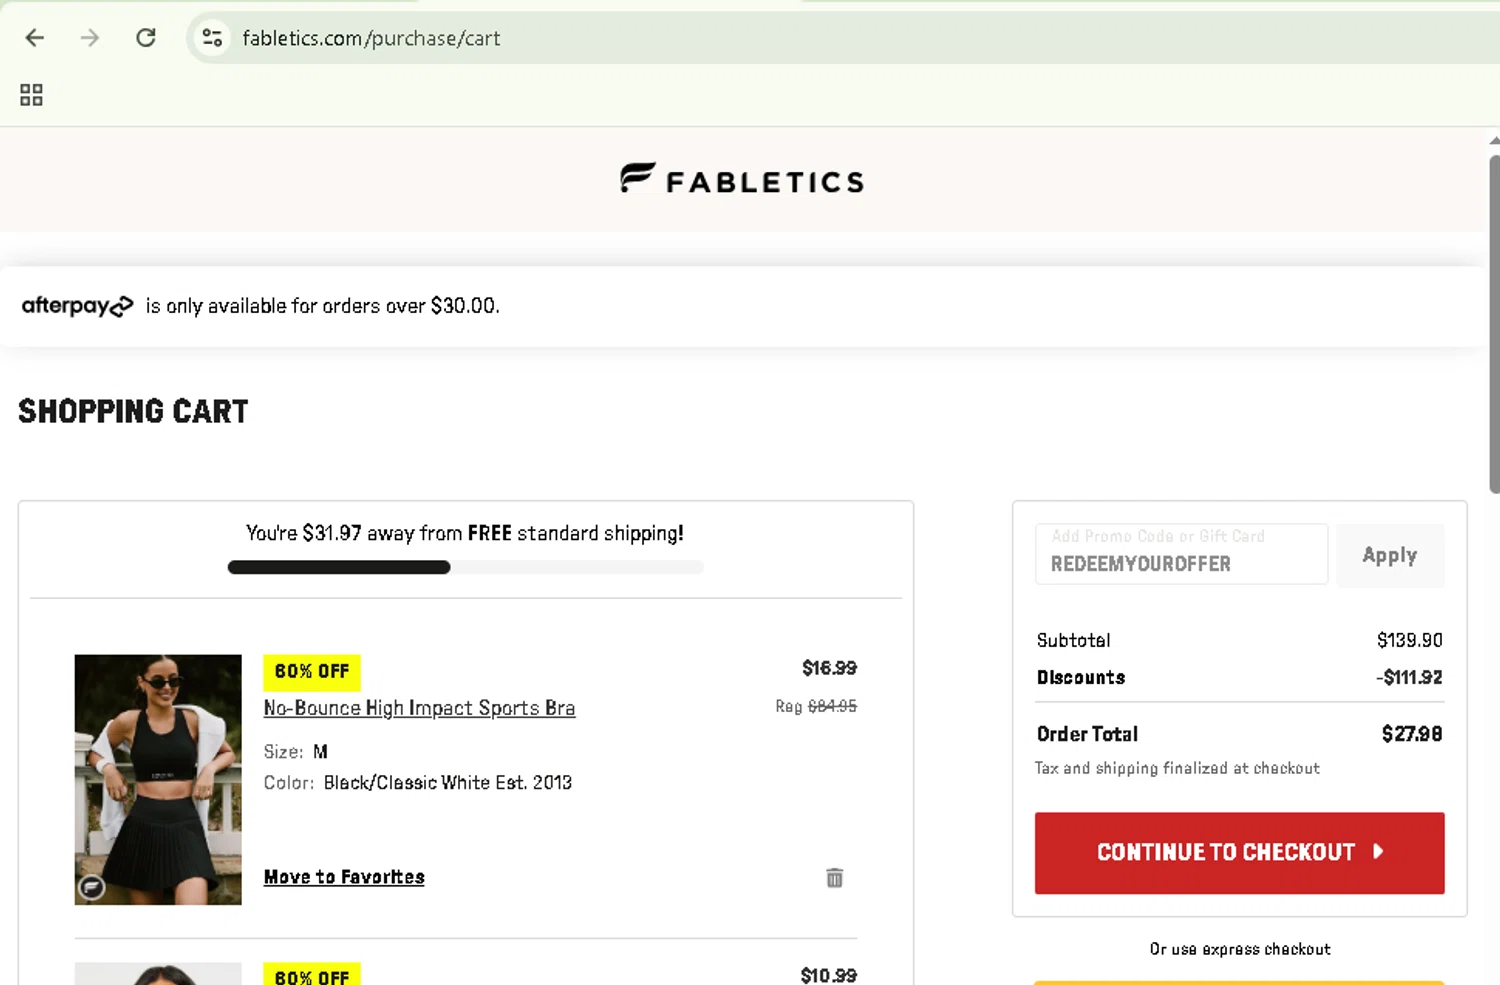This screenshot has width=1500, height=985.
Task: Open the site information icon in the address bar
Action: pos(212,38)
